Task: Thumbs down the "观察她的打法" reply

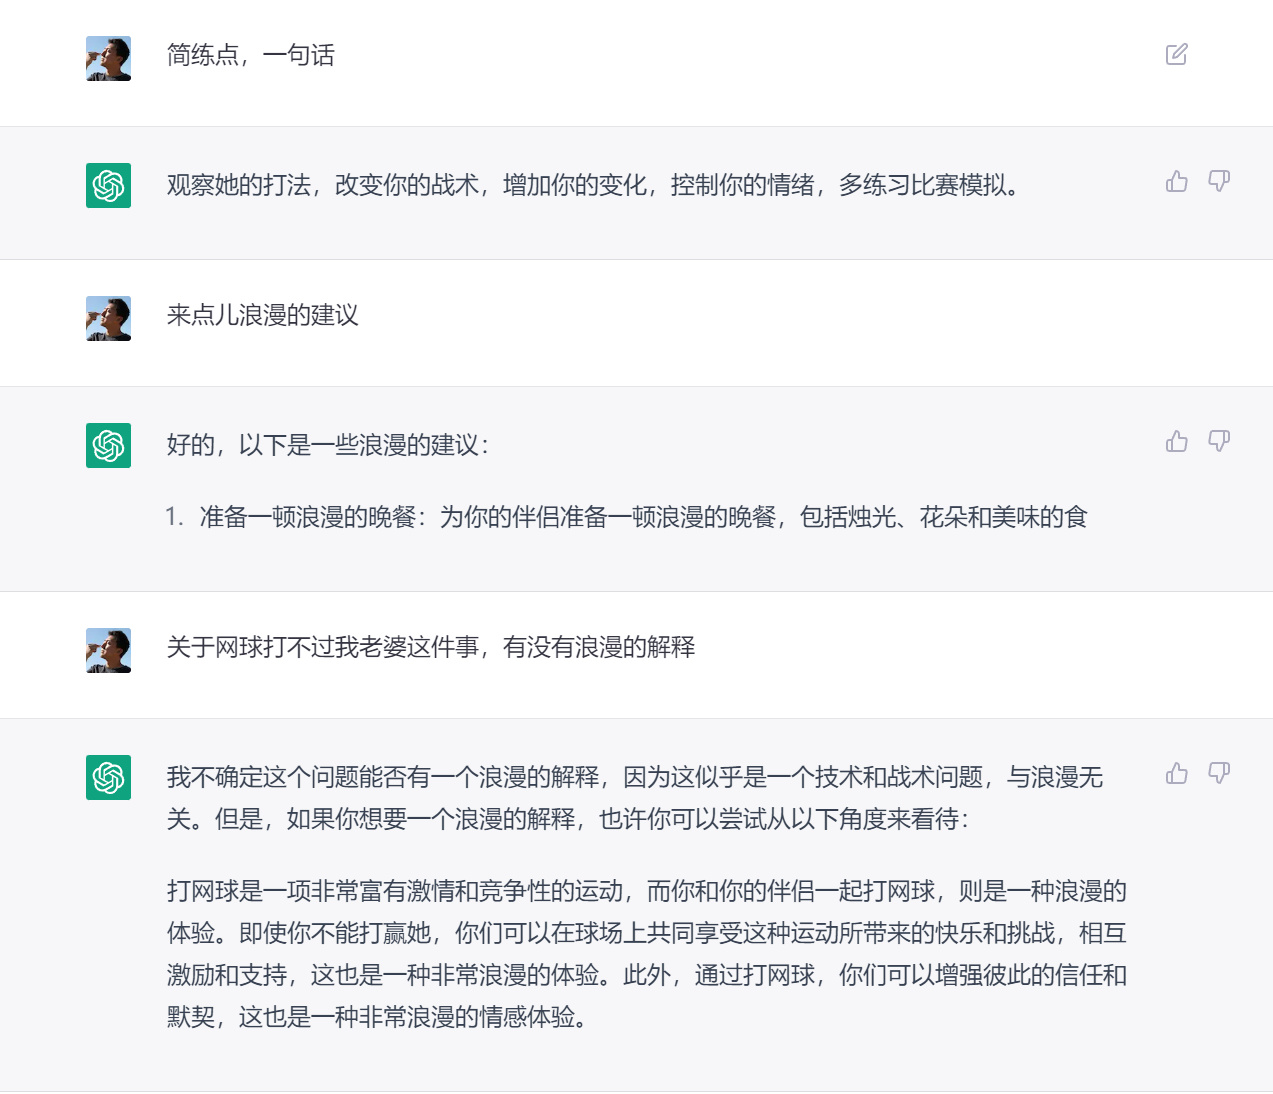Action: 1219,181
